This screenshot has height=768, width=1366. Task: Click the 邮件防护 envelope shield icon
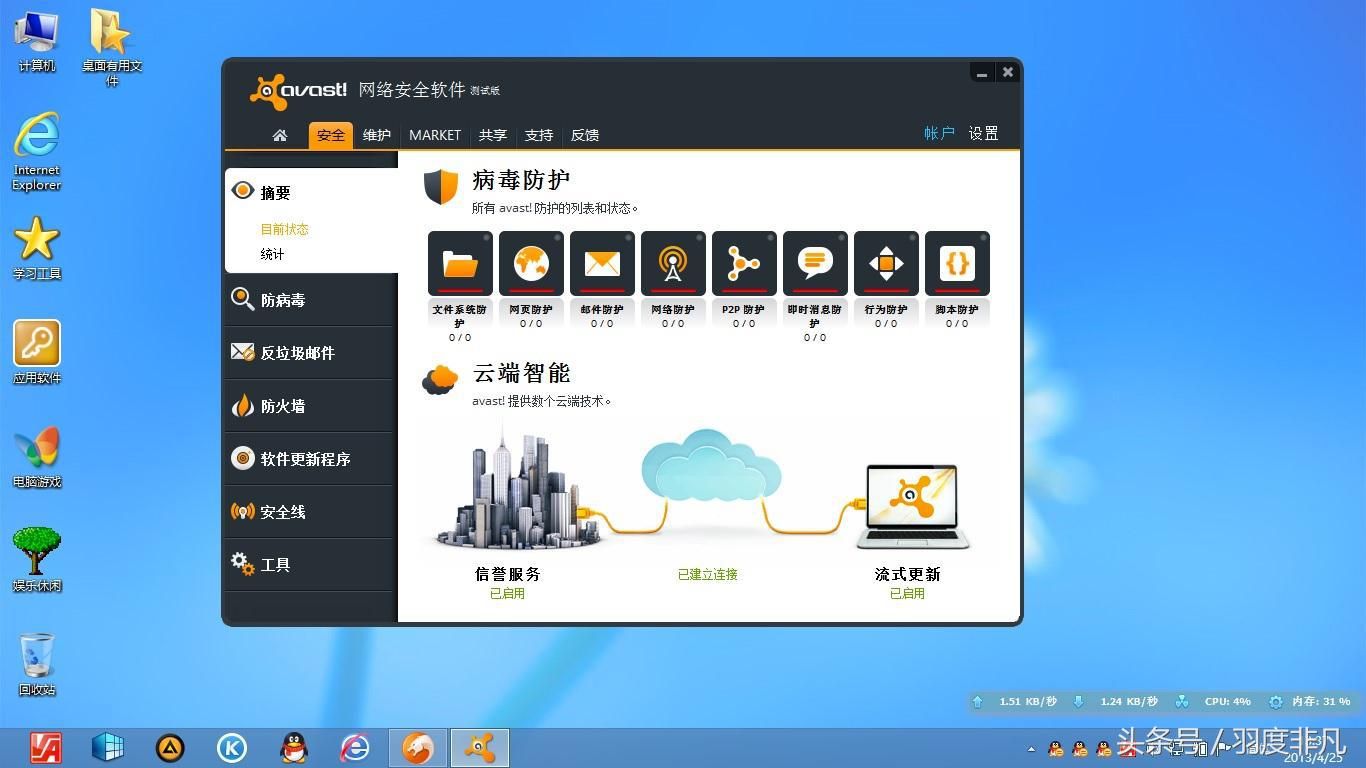pos(601,263)
